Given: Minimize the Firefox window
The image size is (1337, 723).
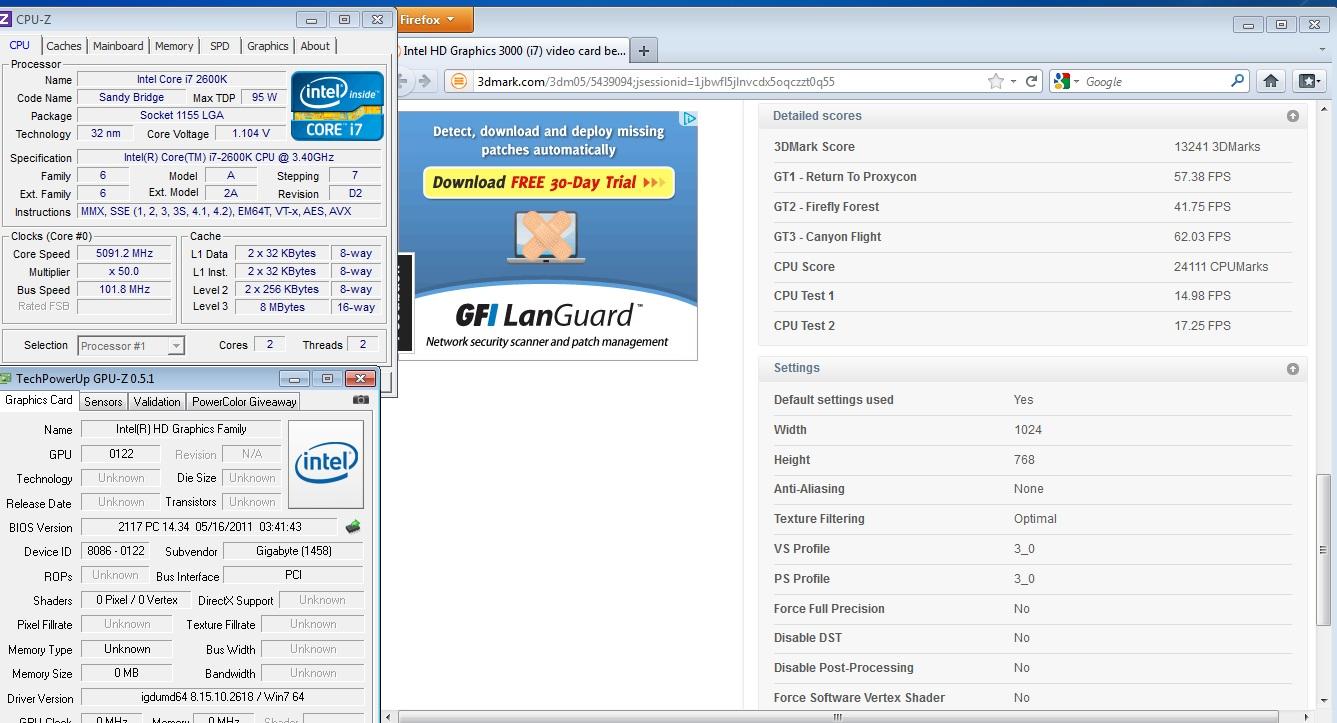Looking at the screenshot, I should (x=1248, y=25).
